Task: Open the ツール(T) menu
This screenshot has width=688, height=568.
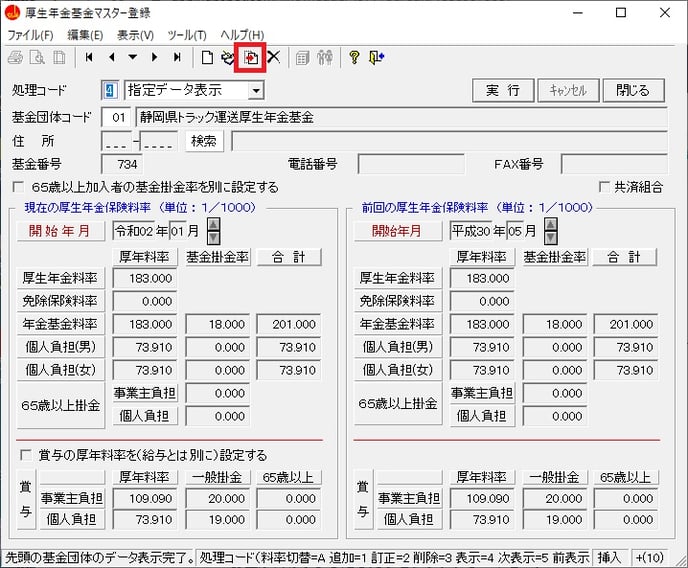Action: (x=187, y=35)
